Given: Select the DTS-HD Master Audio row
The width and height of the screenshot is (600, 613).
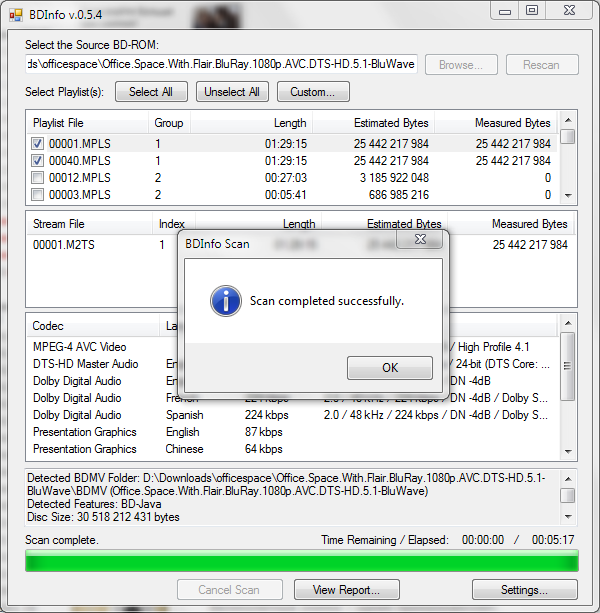Looking at the screenshot, I should [293, 364].
